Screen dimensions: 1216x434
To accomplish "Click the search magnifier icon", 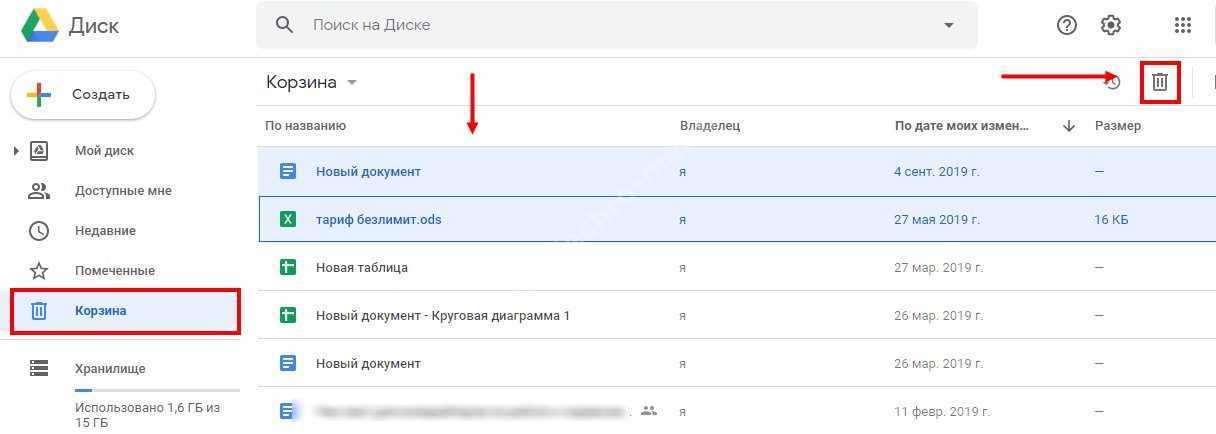I will [285, 25].
